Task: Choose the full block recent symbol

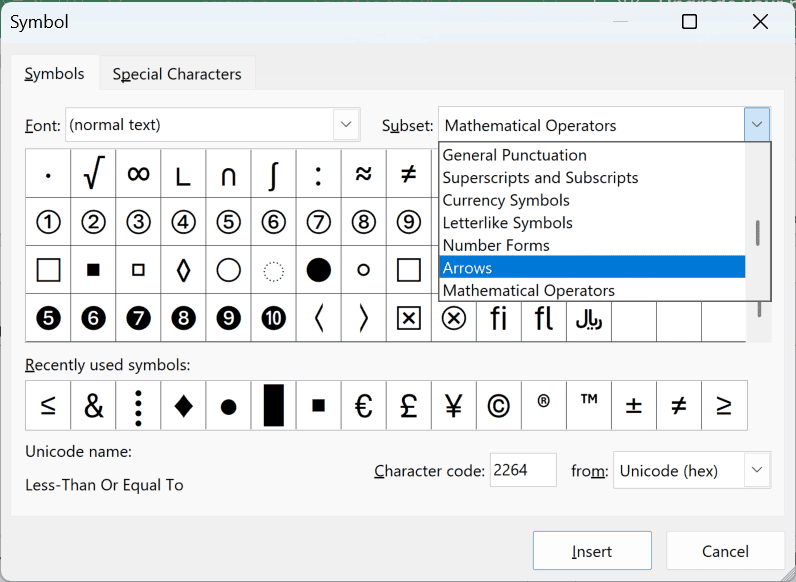Action: coord(274,405)
